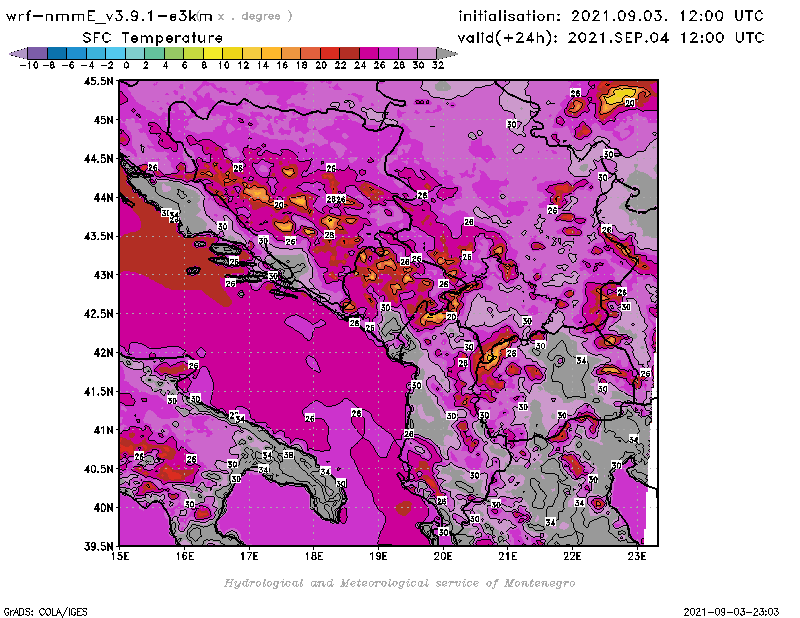Click the '41N' latitude label
800x618 pixels.
103,430
